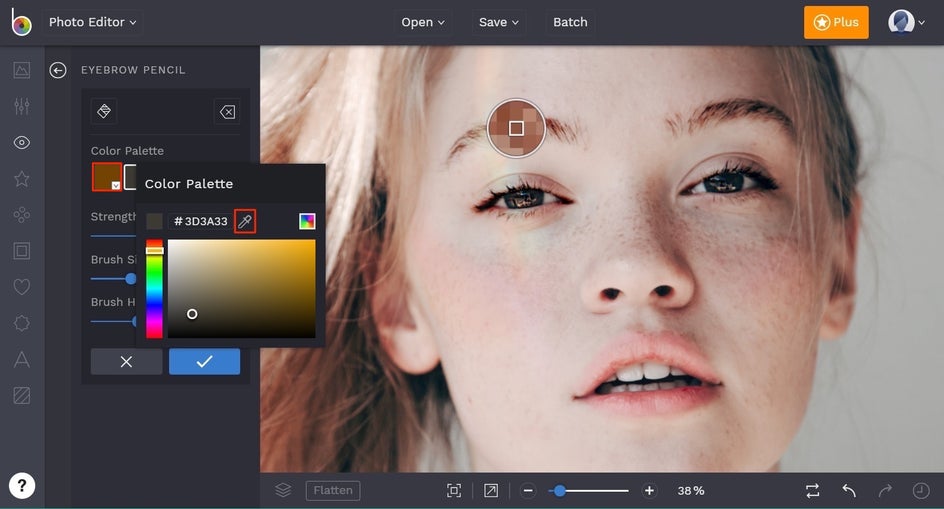Open the Edit sliders sidebar icon
The image size is (944, 509).
22,106
